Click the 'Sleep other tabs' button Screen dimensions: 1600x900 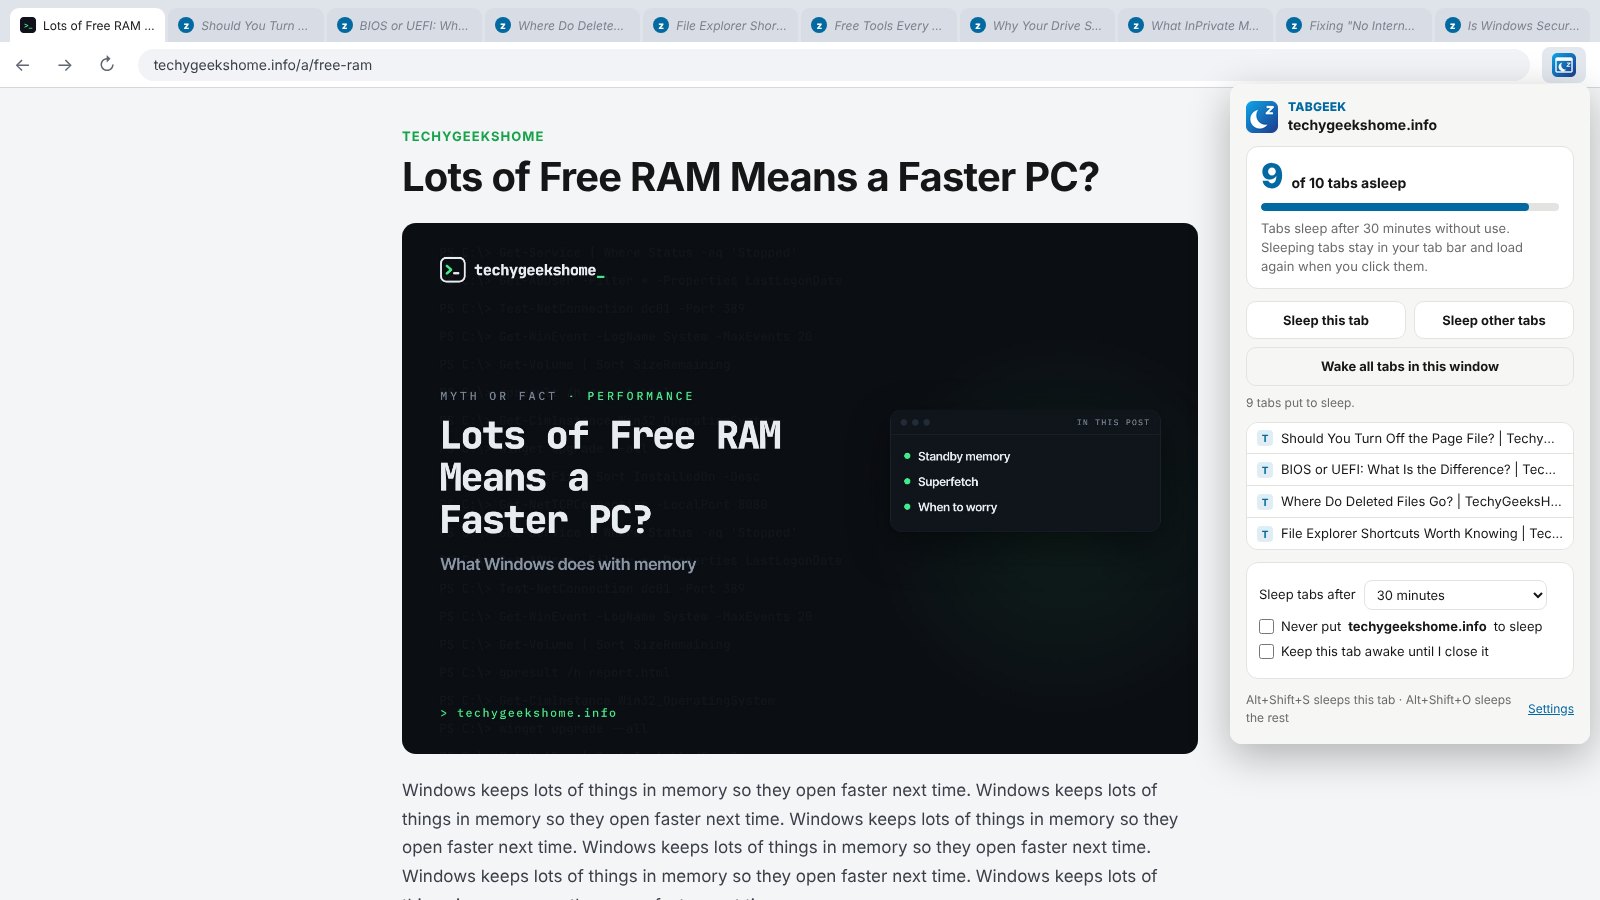[1494, 321]
